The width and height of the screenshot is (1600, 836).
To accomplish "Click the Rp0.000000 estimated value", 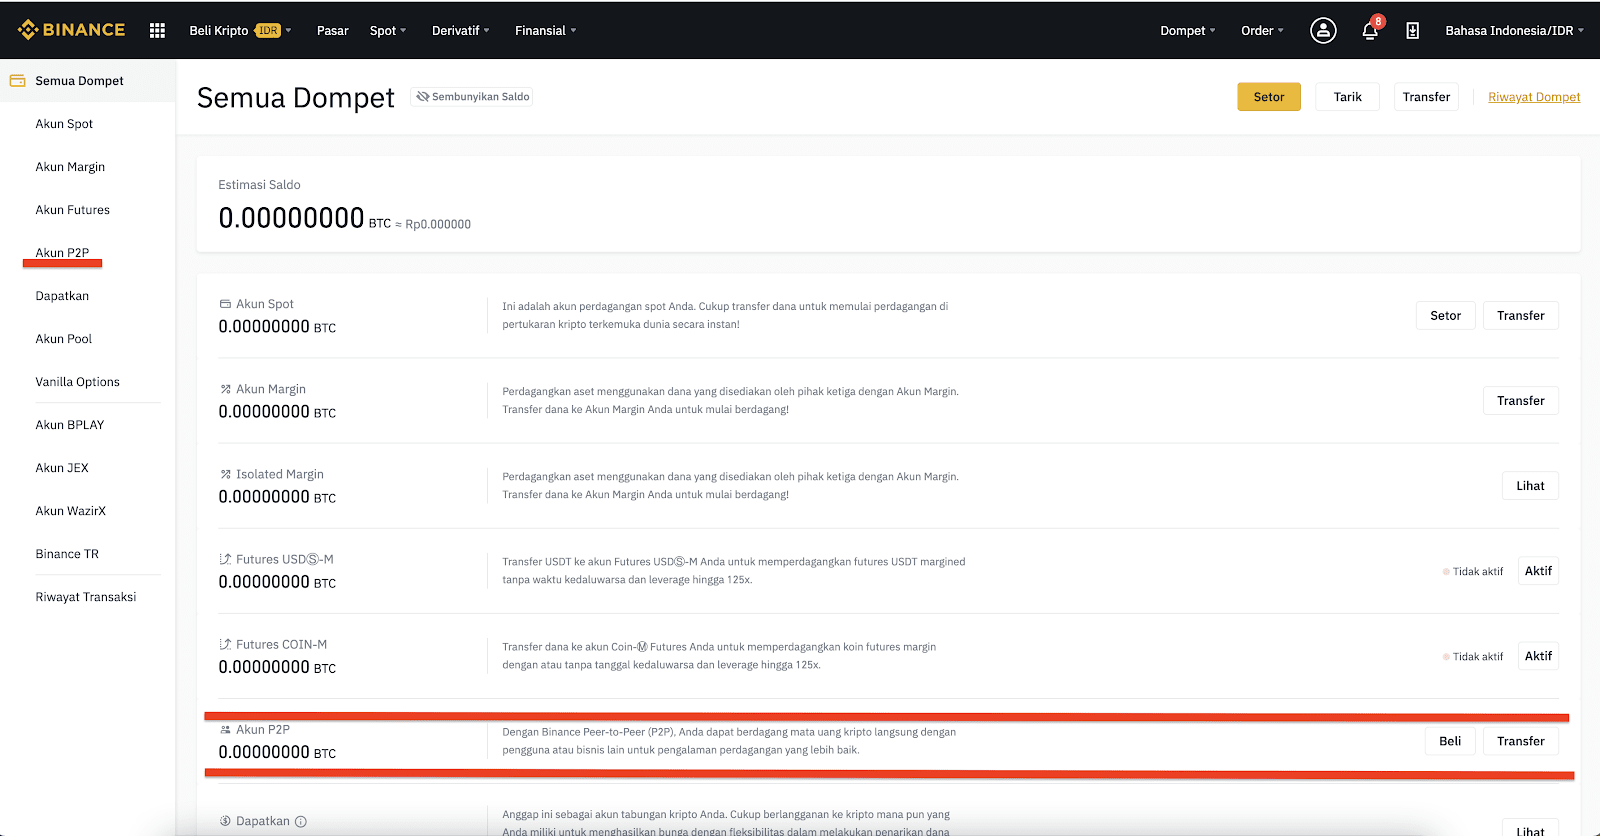I will (438, 225).
